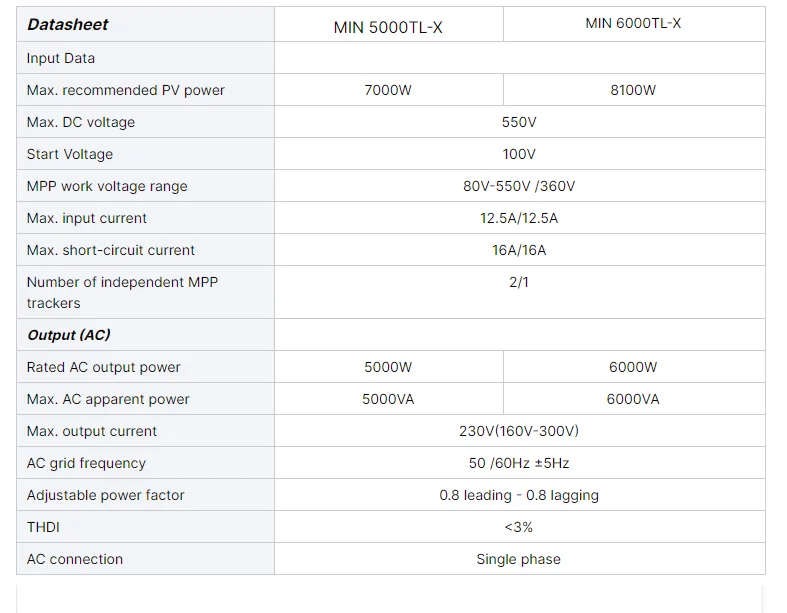Click the MIN 6000TL-X column header
Image resolution: width=787 pixels, height=613 pixels.
pyautogui.click(x=633, y=23)
